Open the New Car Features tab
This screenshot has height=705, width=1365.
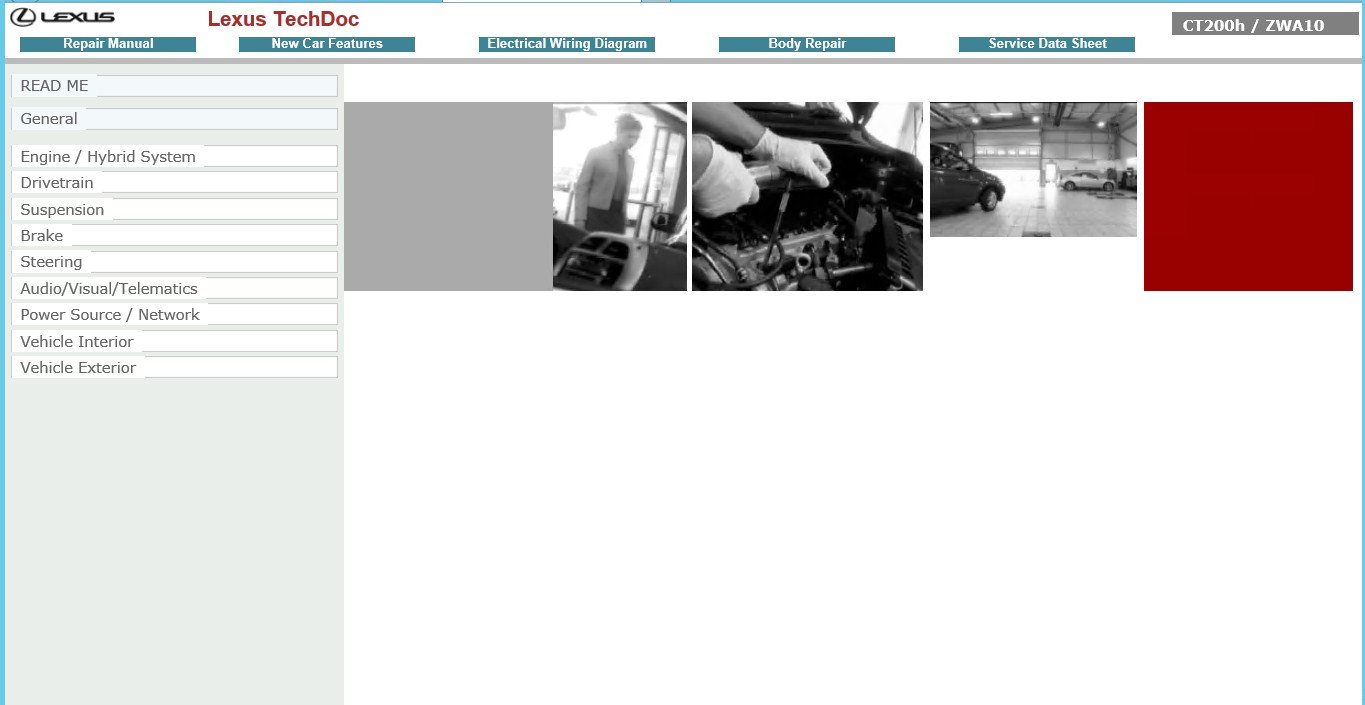click(327, 44)
